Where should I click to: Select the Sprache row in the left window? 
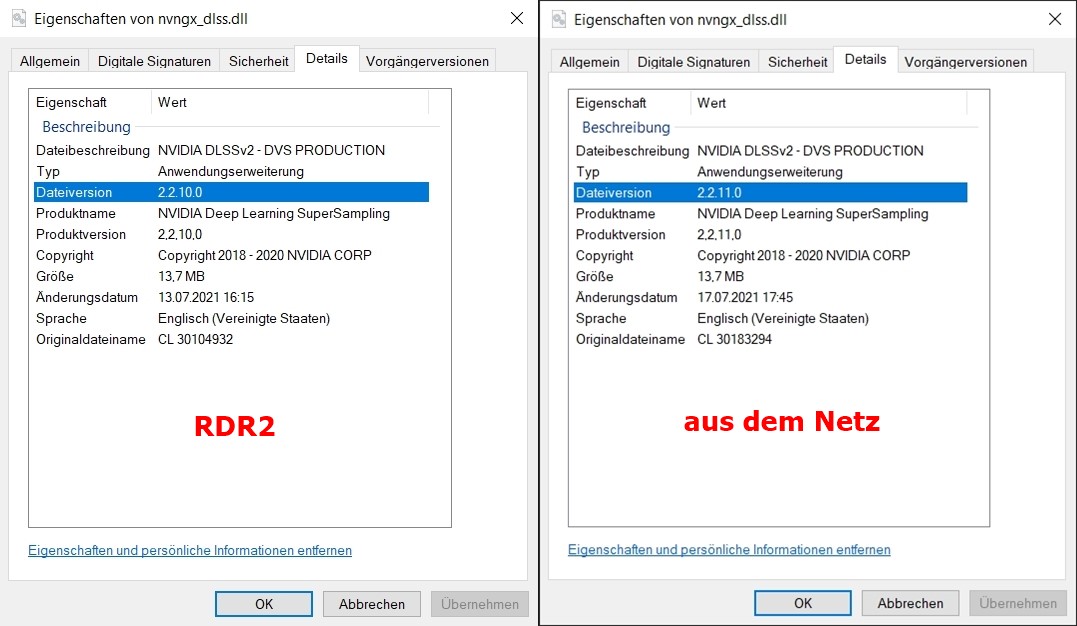[x=231, y=318]
